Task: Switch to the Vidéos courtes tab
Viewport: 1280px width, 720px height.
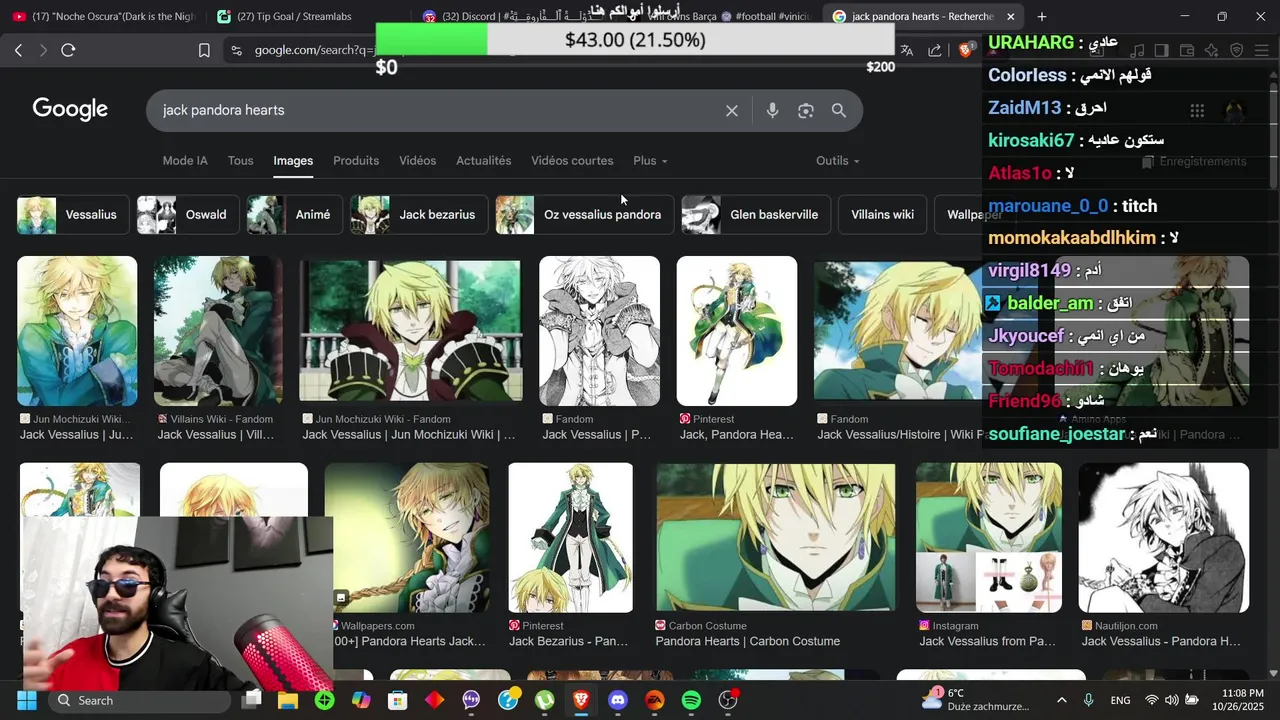Action: tap(572, 161)
